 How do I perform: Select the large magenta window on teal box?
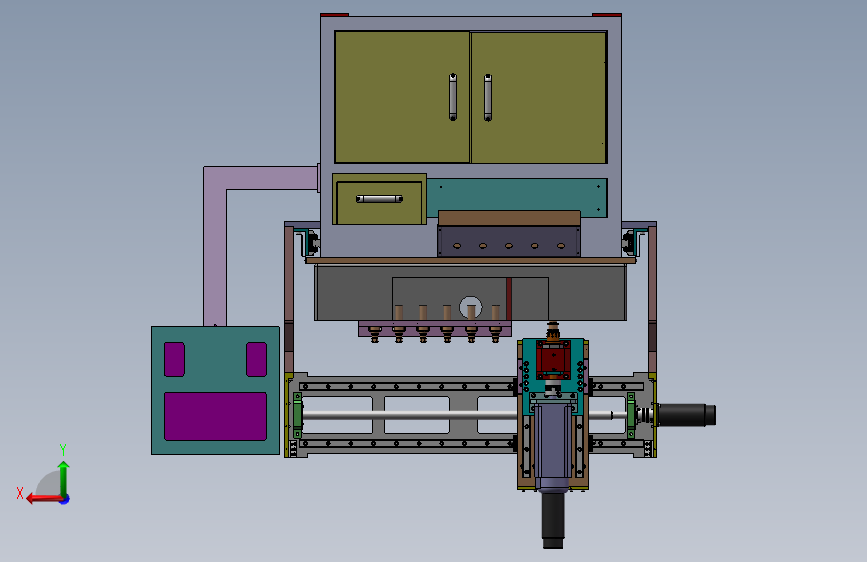[216, 417]
